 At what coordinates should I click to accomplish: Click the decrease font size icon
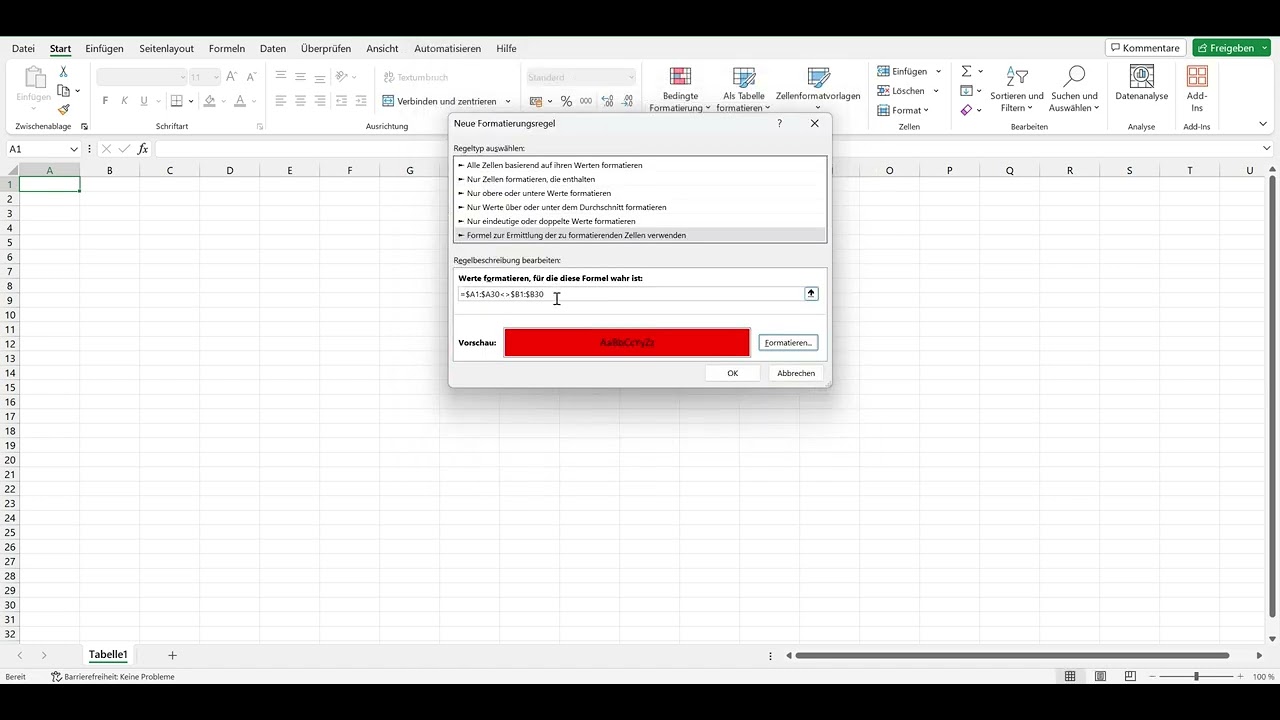250,77
